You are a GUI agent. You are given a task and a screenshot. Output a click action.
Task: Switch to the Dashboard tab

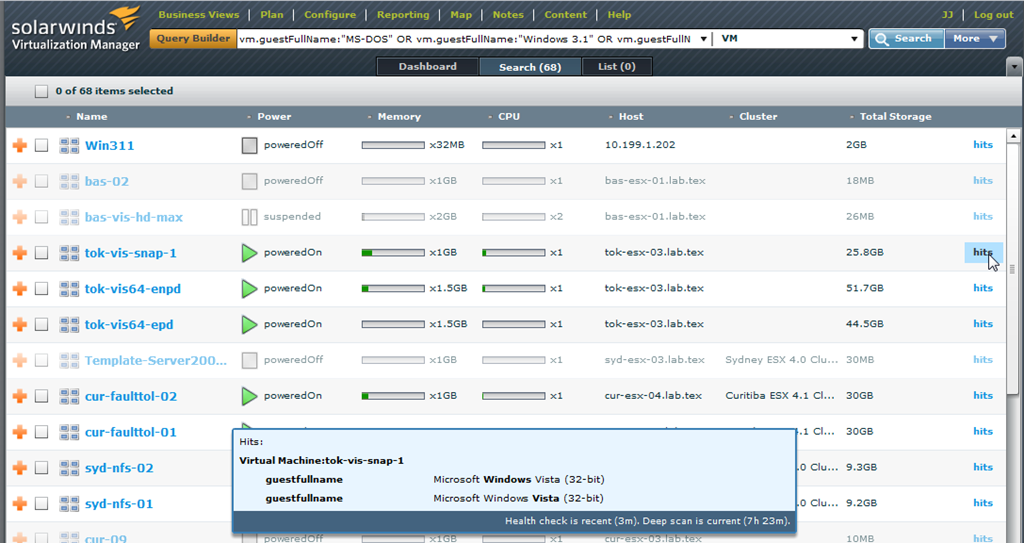(428, 67)
